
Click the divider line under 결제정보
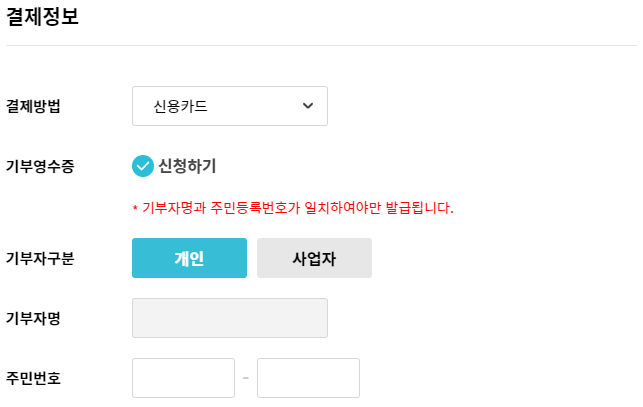pos(321,45)
